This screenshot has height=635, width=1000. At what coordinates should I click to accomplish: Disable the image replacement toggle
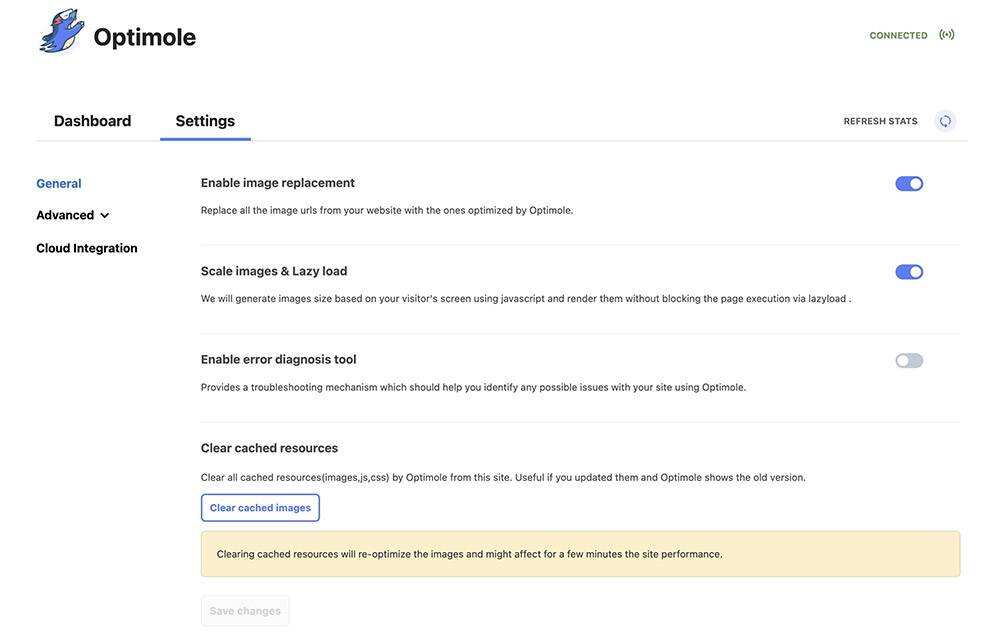[x=909, y=184]
